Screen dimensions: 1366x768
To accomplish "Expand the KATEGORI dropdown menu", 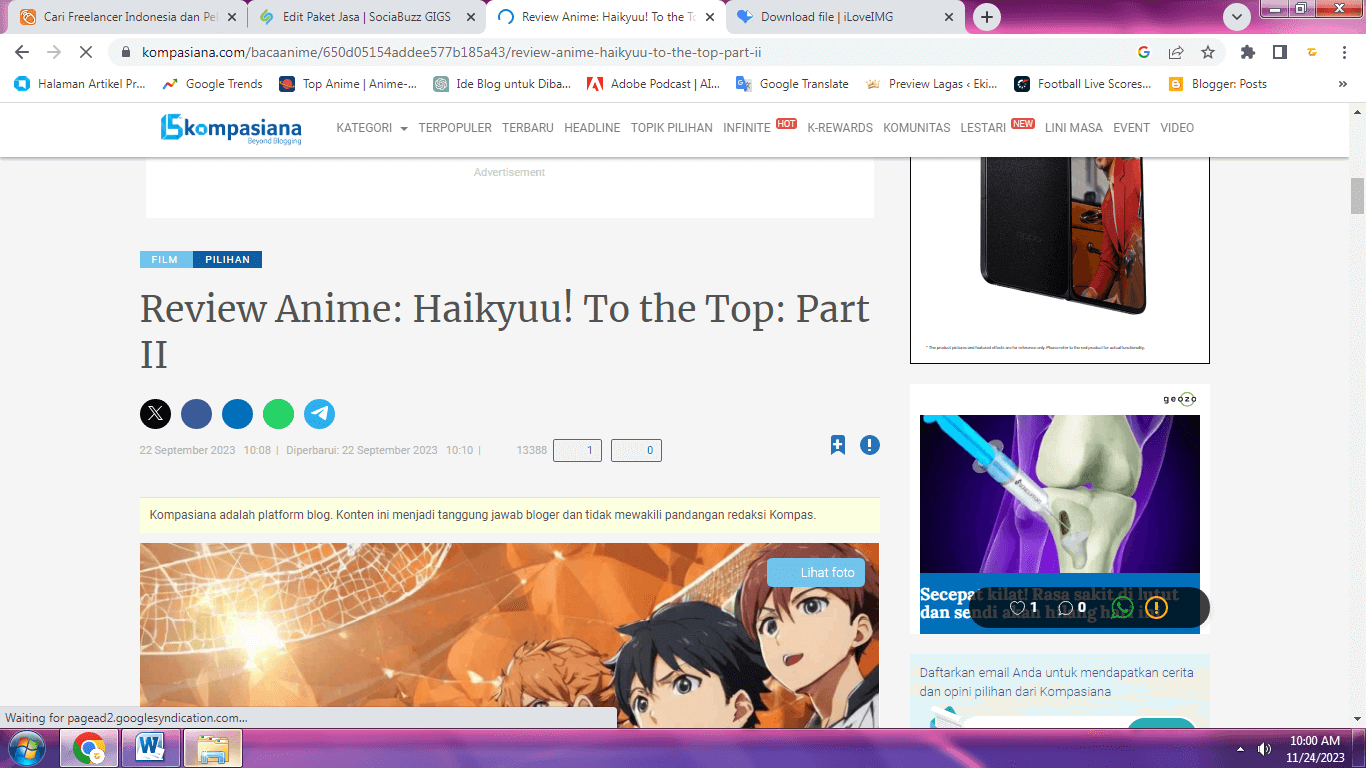I will point(372,128).
